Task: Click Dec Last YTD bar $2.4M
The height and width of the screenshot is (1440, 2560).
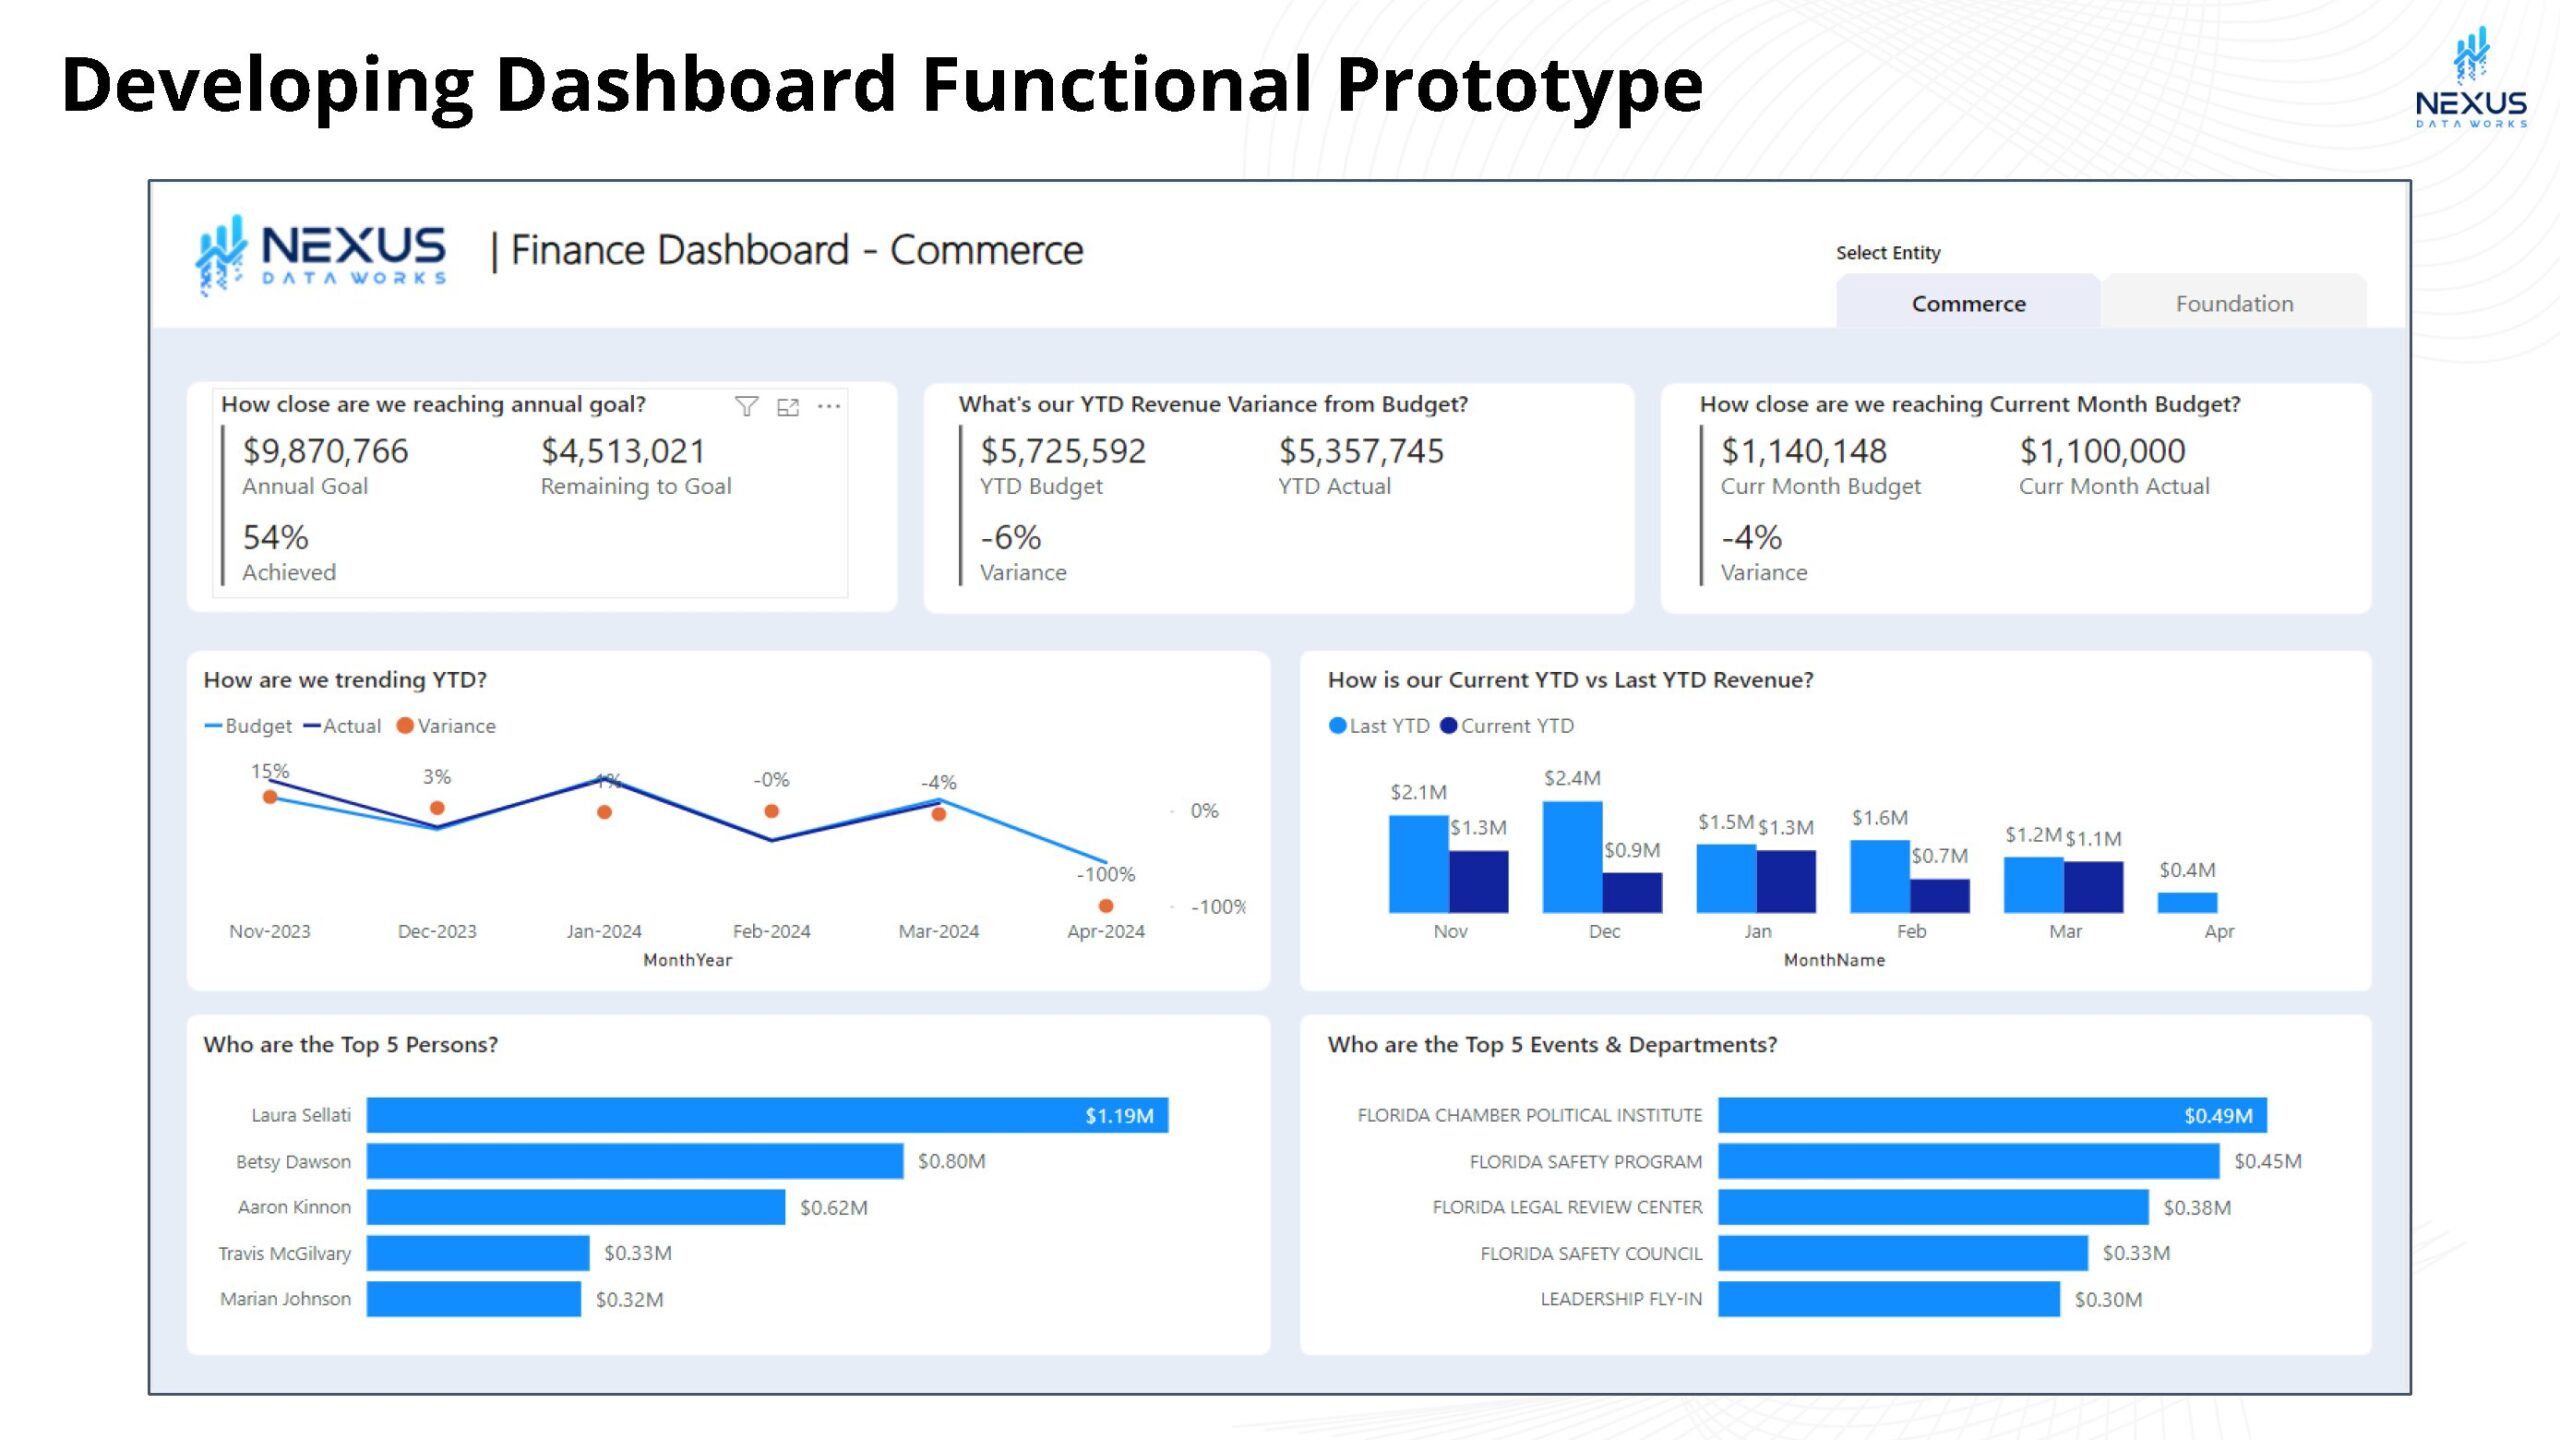Action: coord(1573,857)
